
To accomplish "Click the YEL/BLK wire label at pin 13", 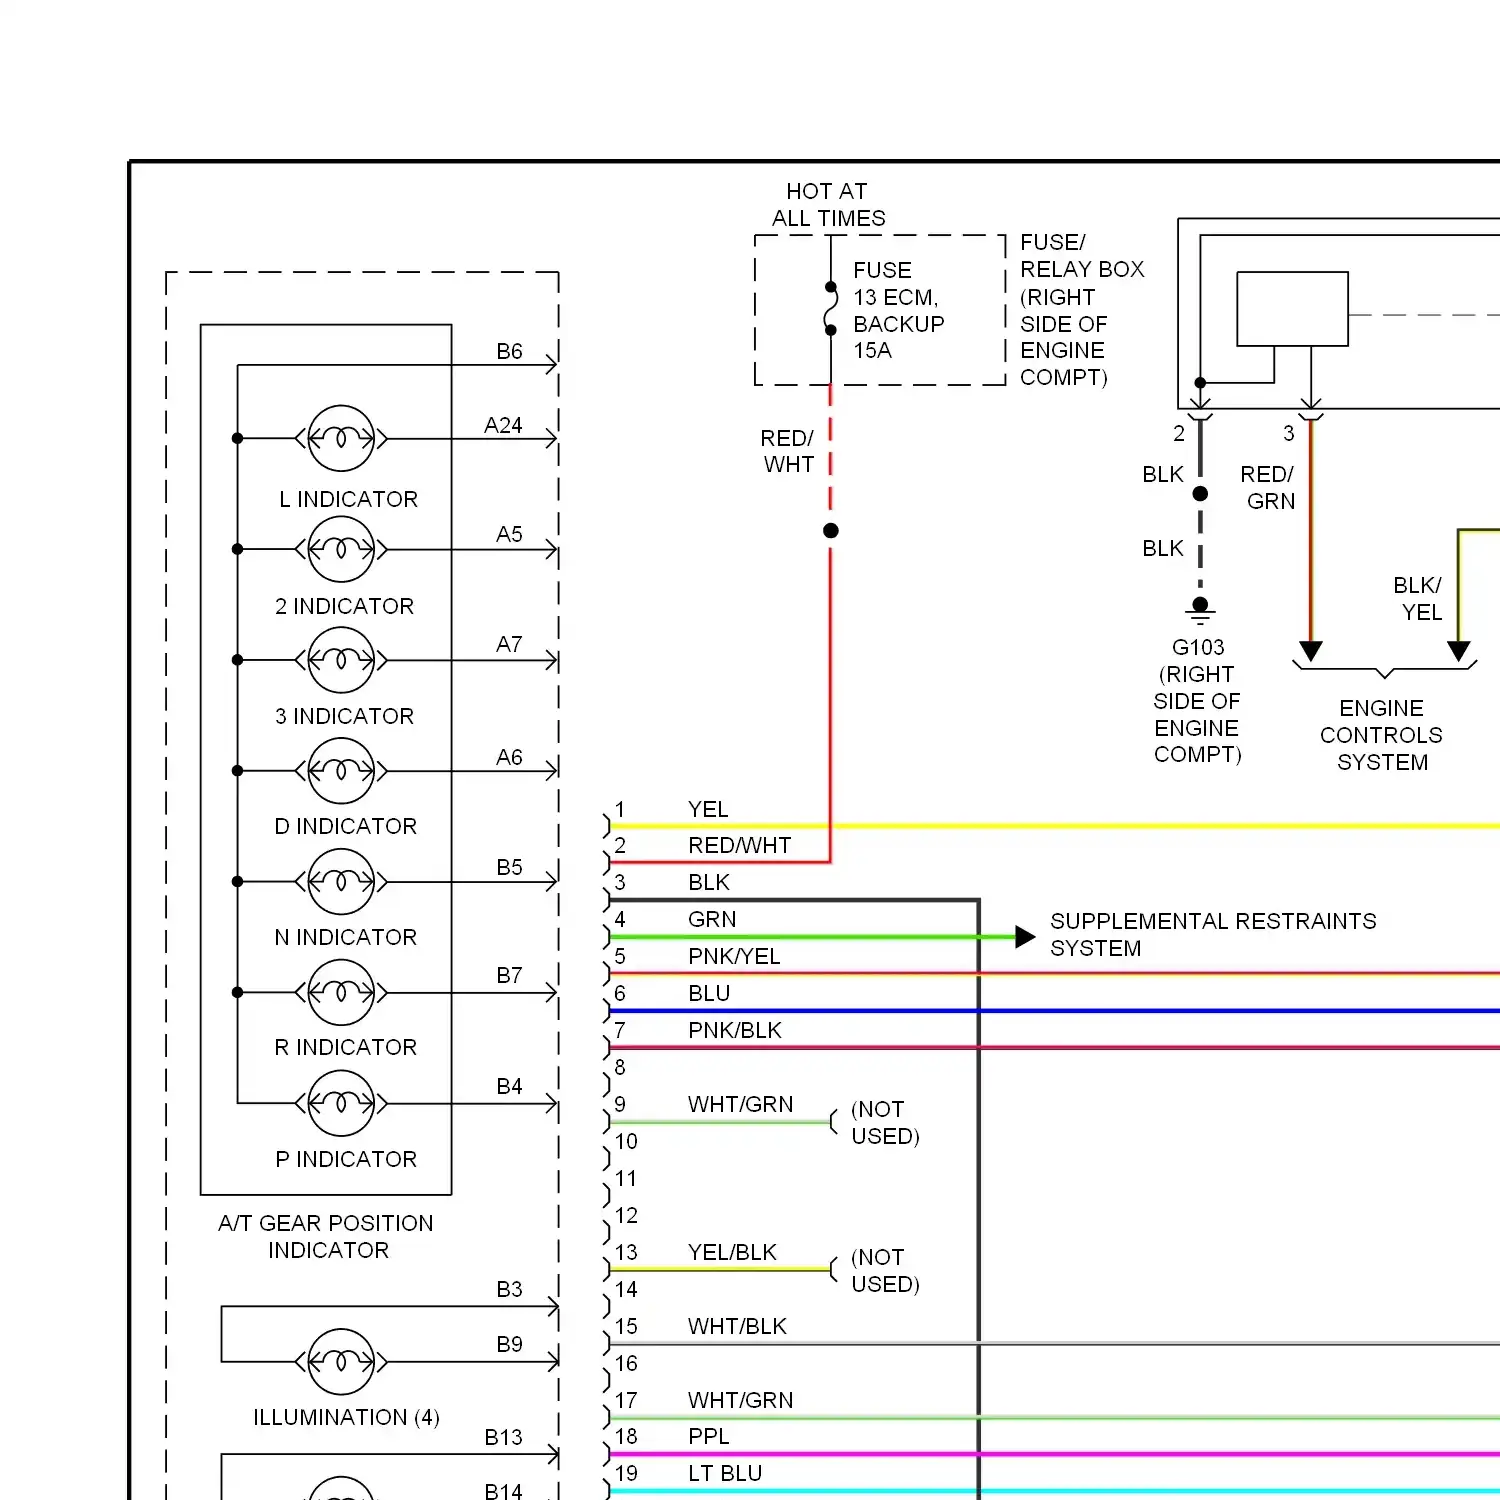I will point(732,1252).
